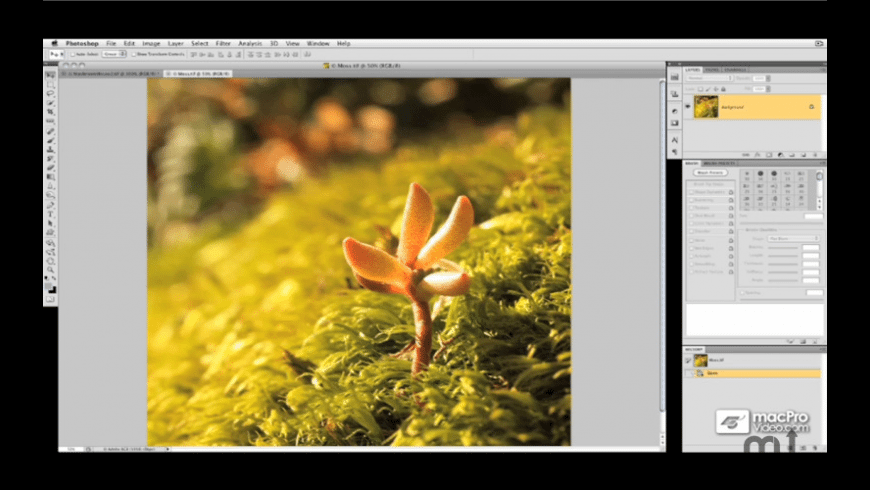Click the lock icon on the Background layer
This screenshot has width=870, height=490.
pos(810,106)
